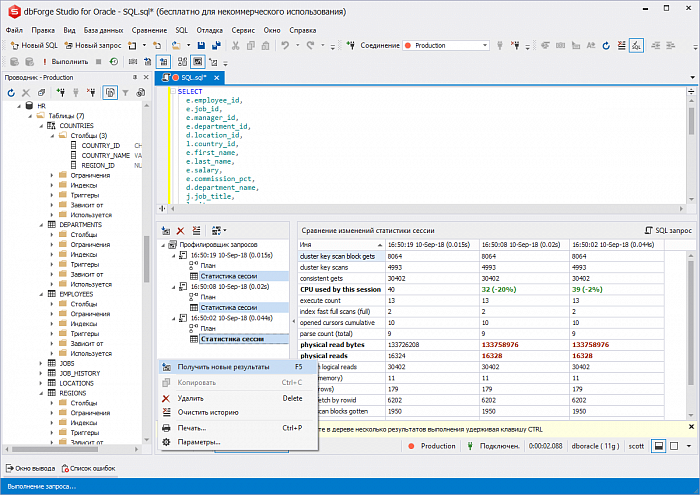Close the yellow CTRL hint bar
Viewport: 700px width, 495px height.
(x=691, y=427)
